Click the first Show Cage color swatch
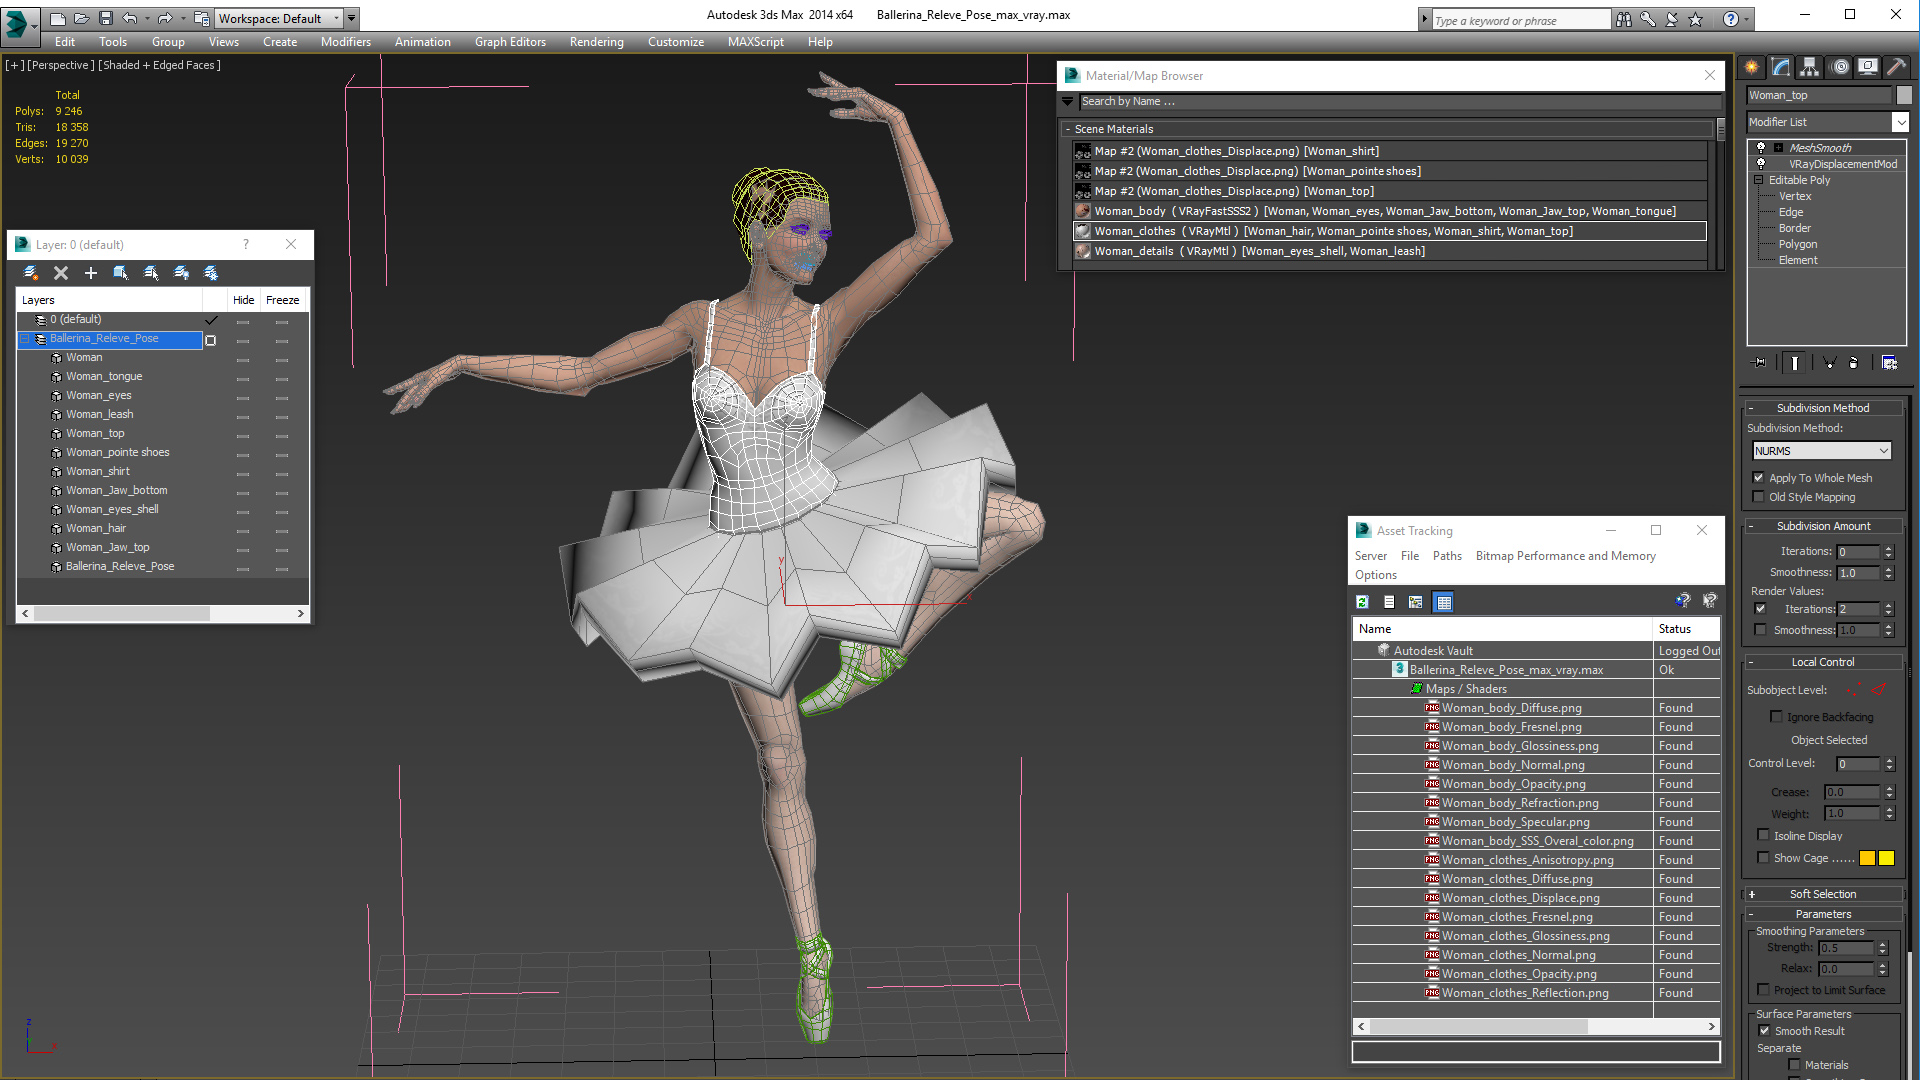This screenshot has height=1080, width=1920. pyautogui.click(x=1867, y=858)
